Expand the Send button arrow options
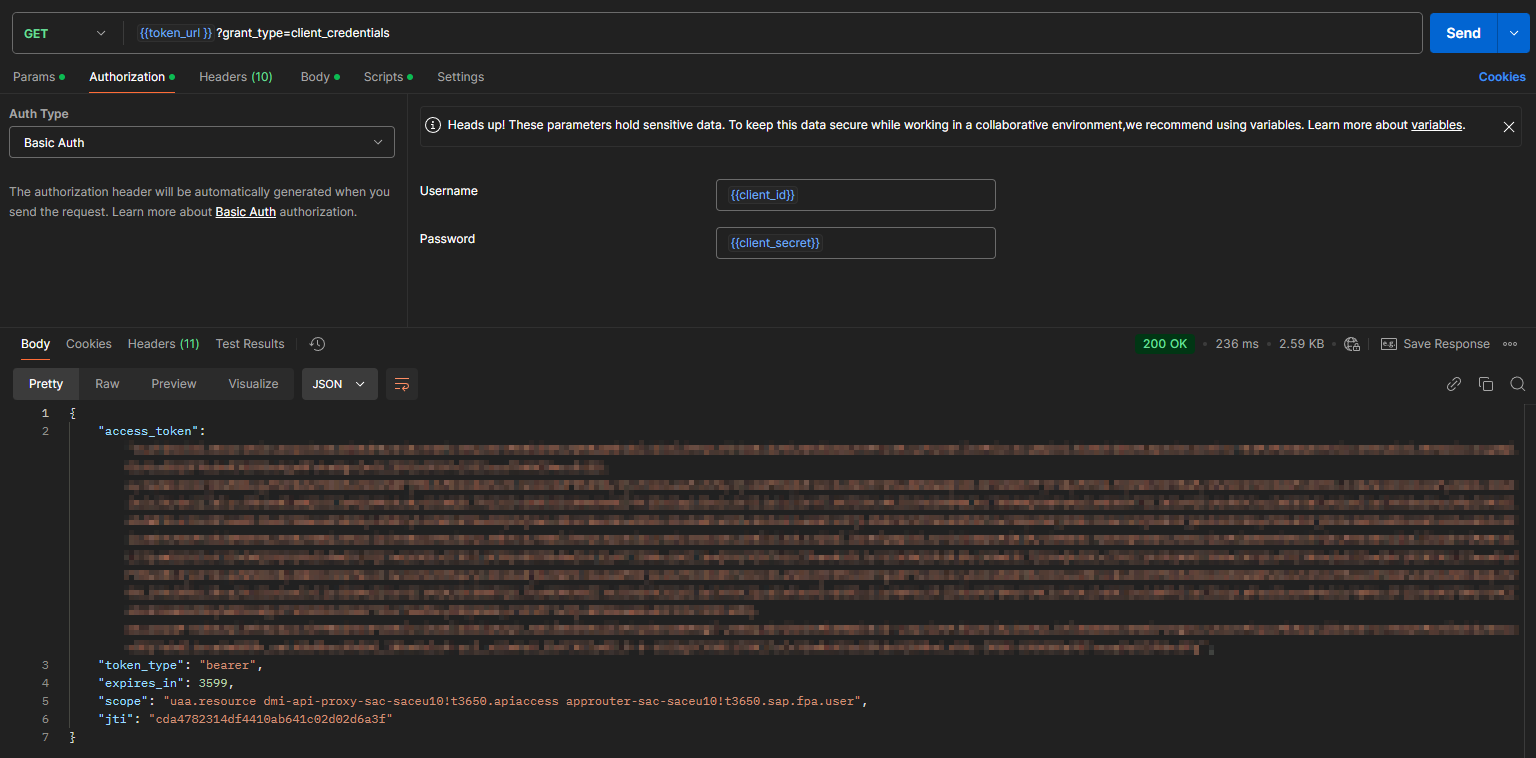Screen dimensions: 1536x758 pyautogui.click(x=1512, y=33)
